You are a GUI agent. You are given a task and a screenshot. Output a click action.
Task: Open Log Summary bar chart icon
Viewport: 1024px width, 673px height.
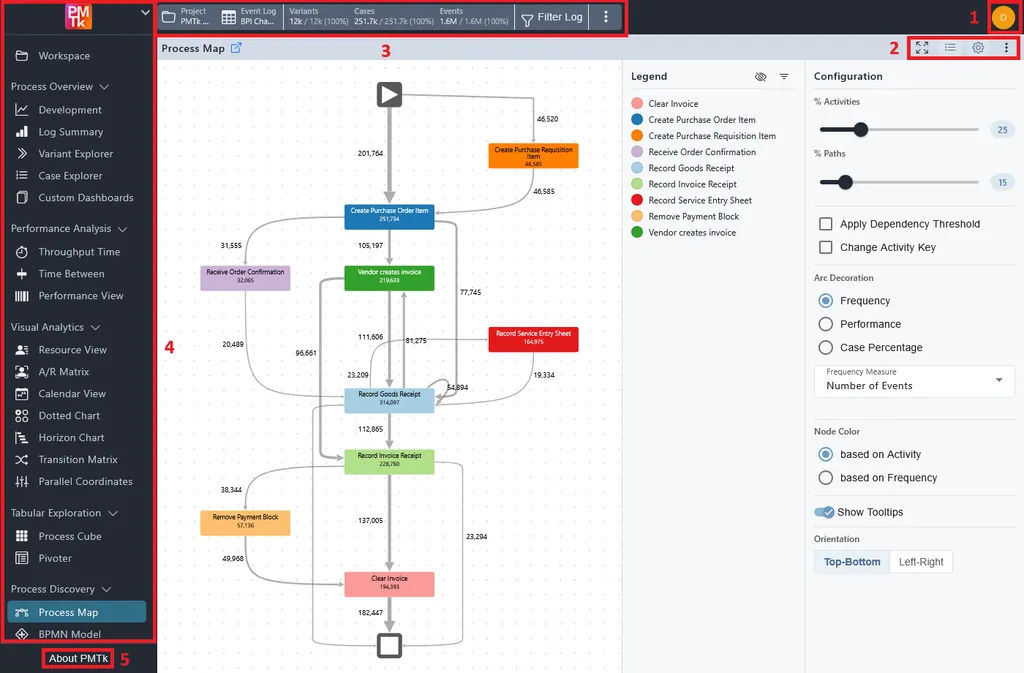tap(22, 132)
